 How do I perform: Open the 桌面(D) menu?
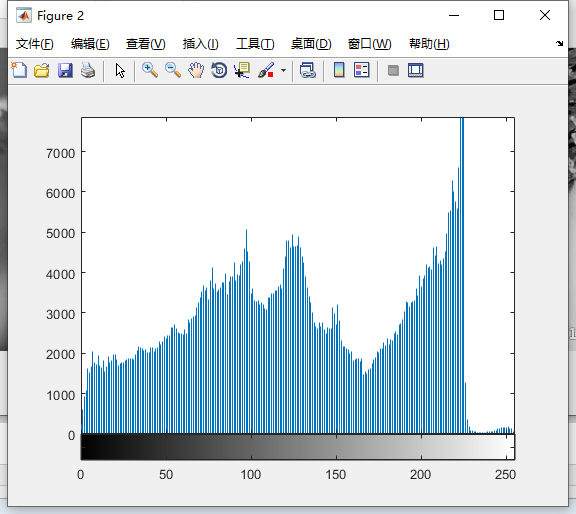[311, 44]
